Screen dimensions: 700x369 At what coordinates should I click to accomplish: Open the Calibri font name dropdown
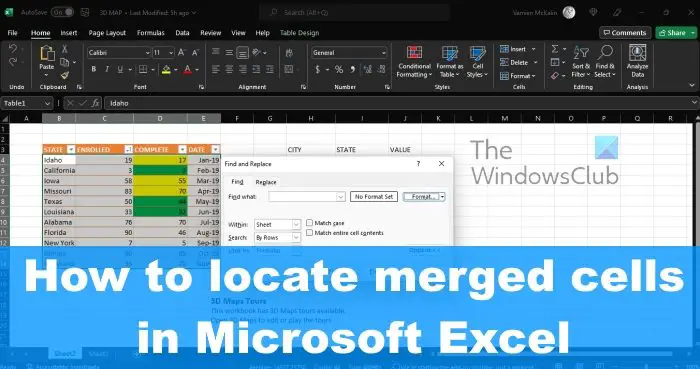pyautogui.click(x=119, y=53)
